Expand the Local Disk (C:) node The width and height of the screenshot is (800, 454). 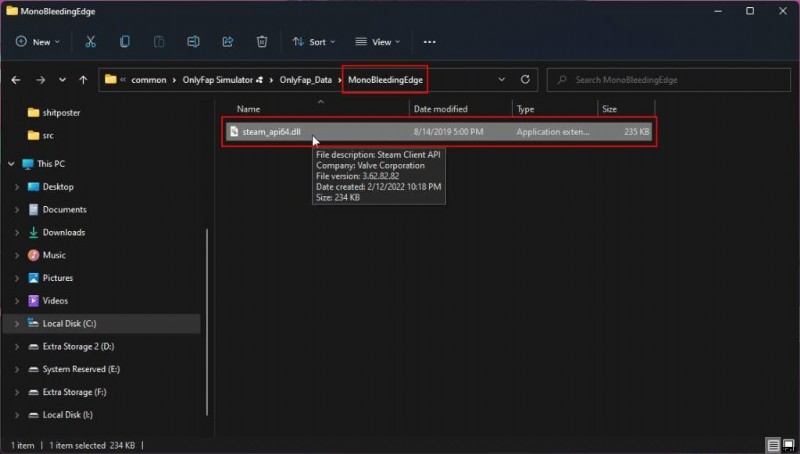17,324
